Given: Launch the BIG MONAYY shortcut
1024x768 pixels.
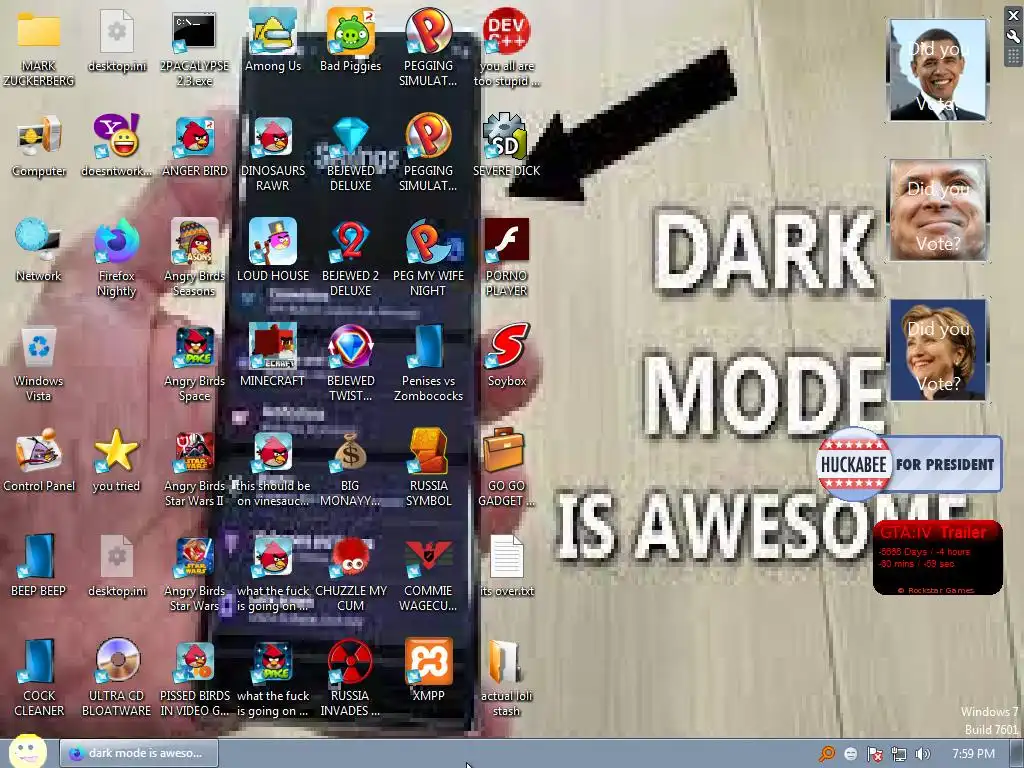Looking at the screenshot, I should click(351, 469).
